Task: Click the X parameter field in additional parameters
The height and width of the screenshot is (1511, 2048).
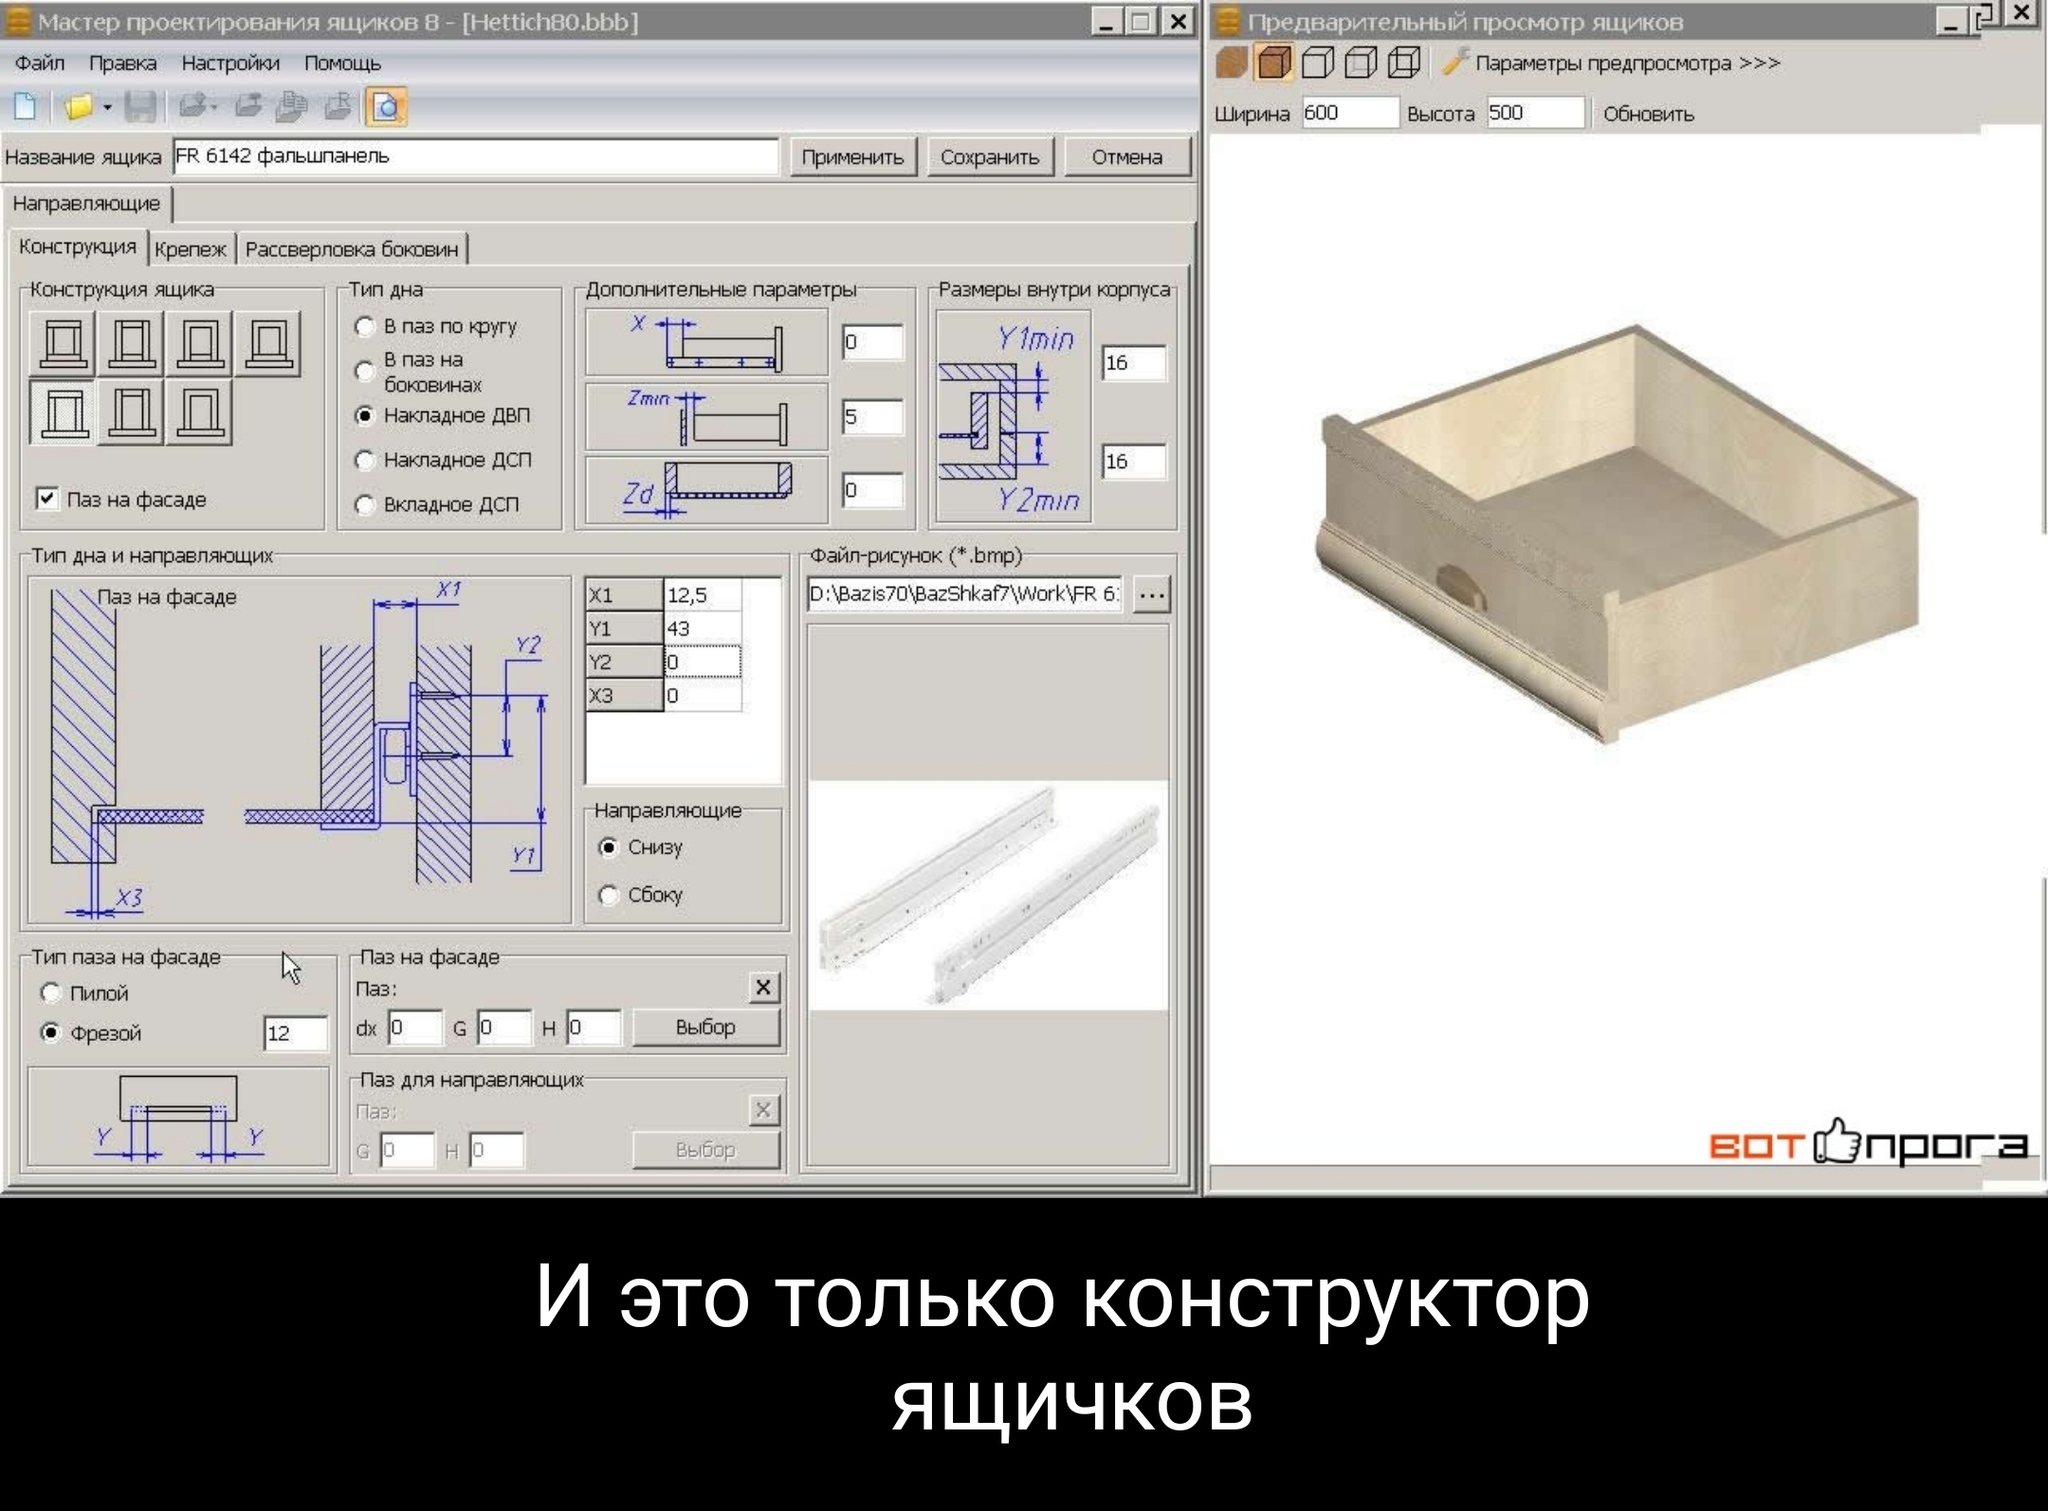Action: 872,342
